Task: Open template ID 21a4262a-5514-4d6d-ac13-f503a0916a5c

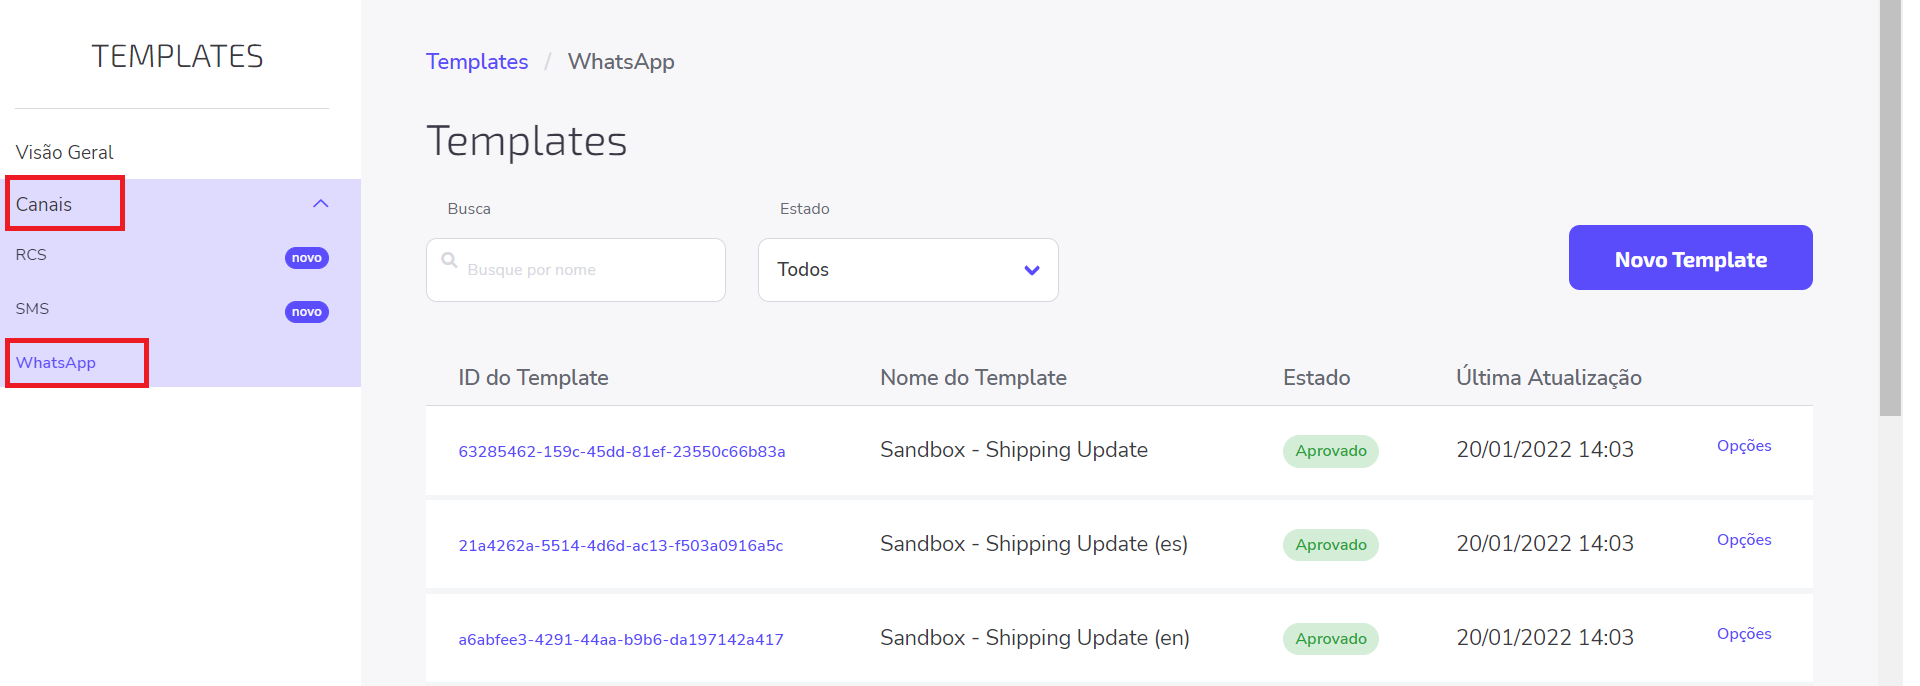Action: 621,546
